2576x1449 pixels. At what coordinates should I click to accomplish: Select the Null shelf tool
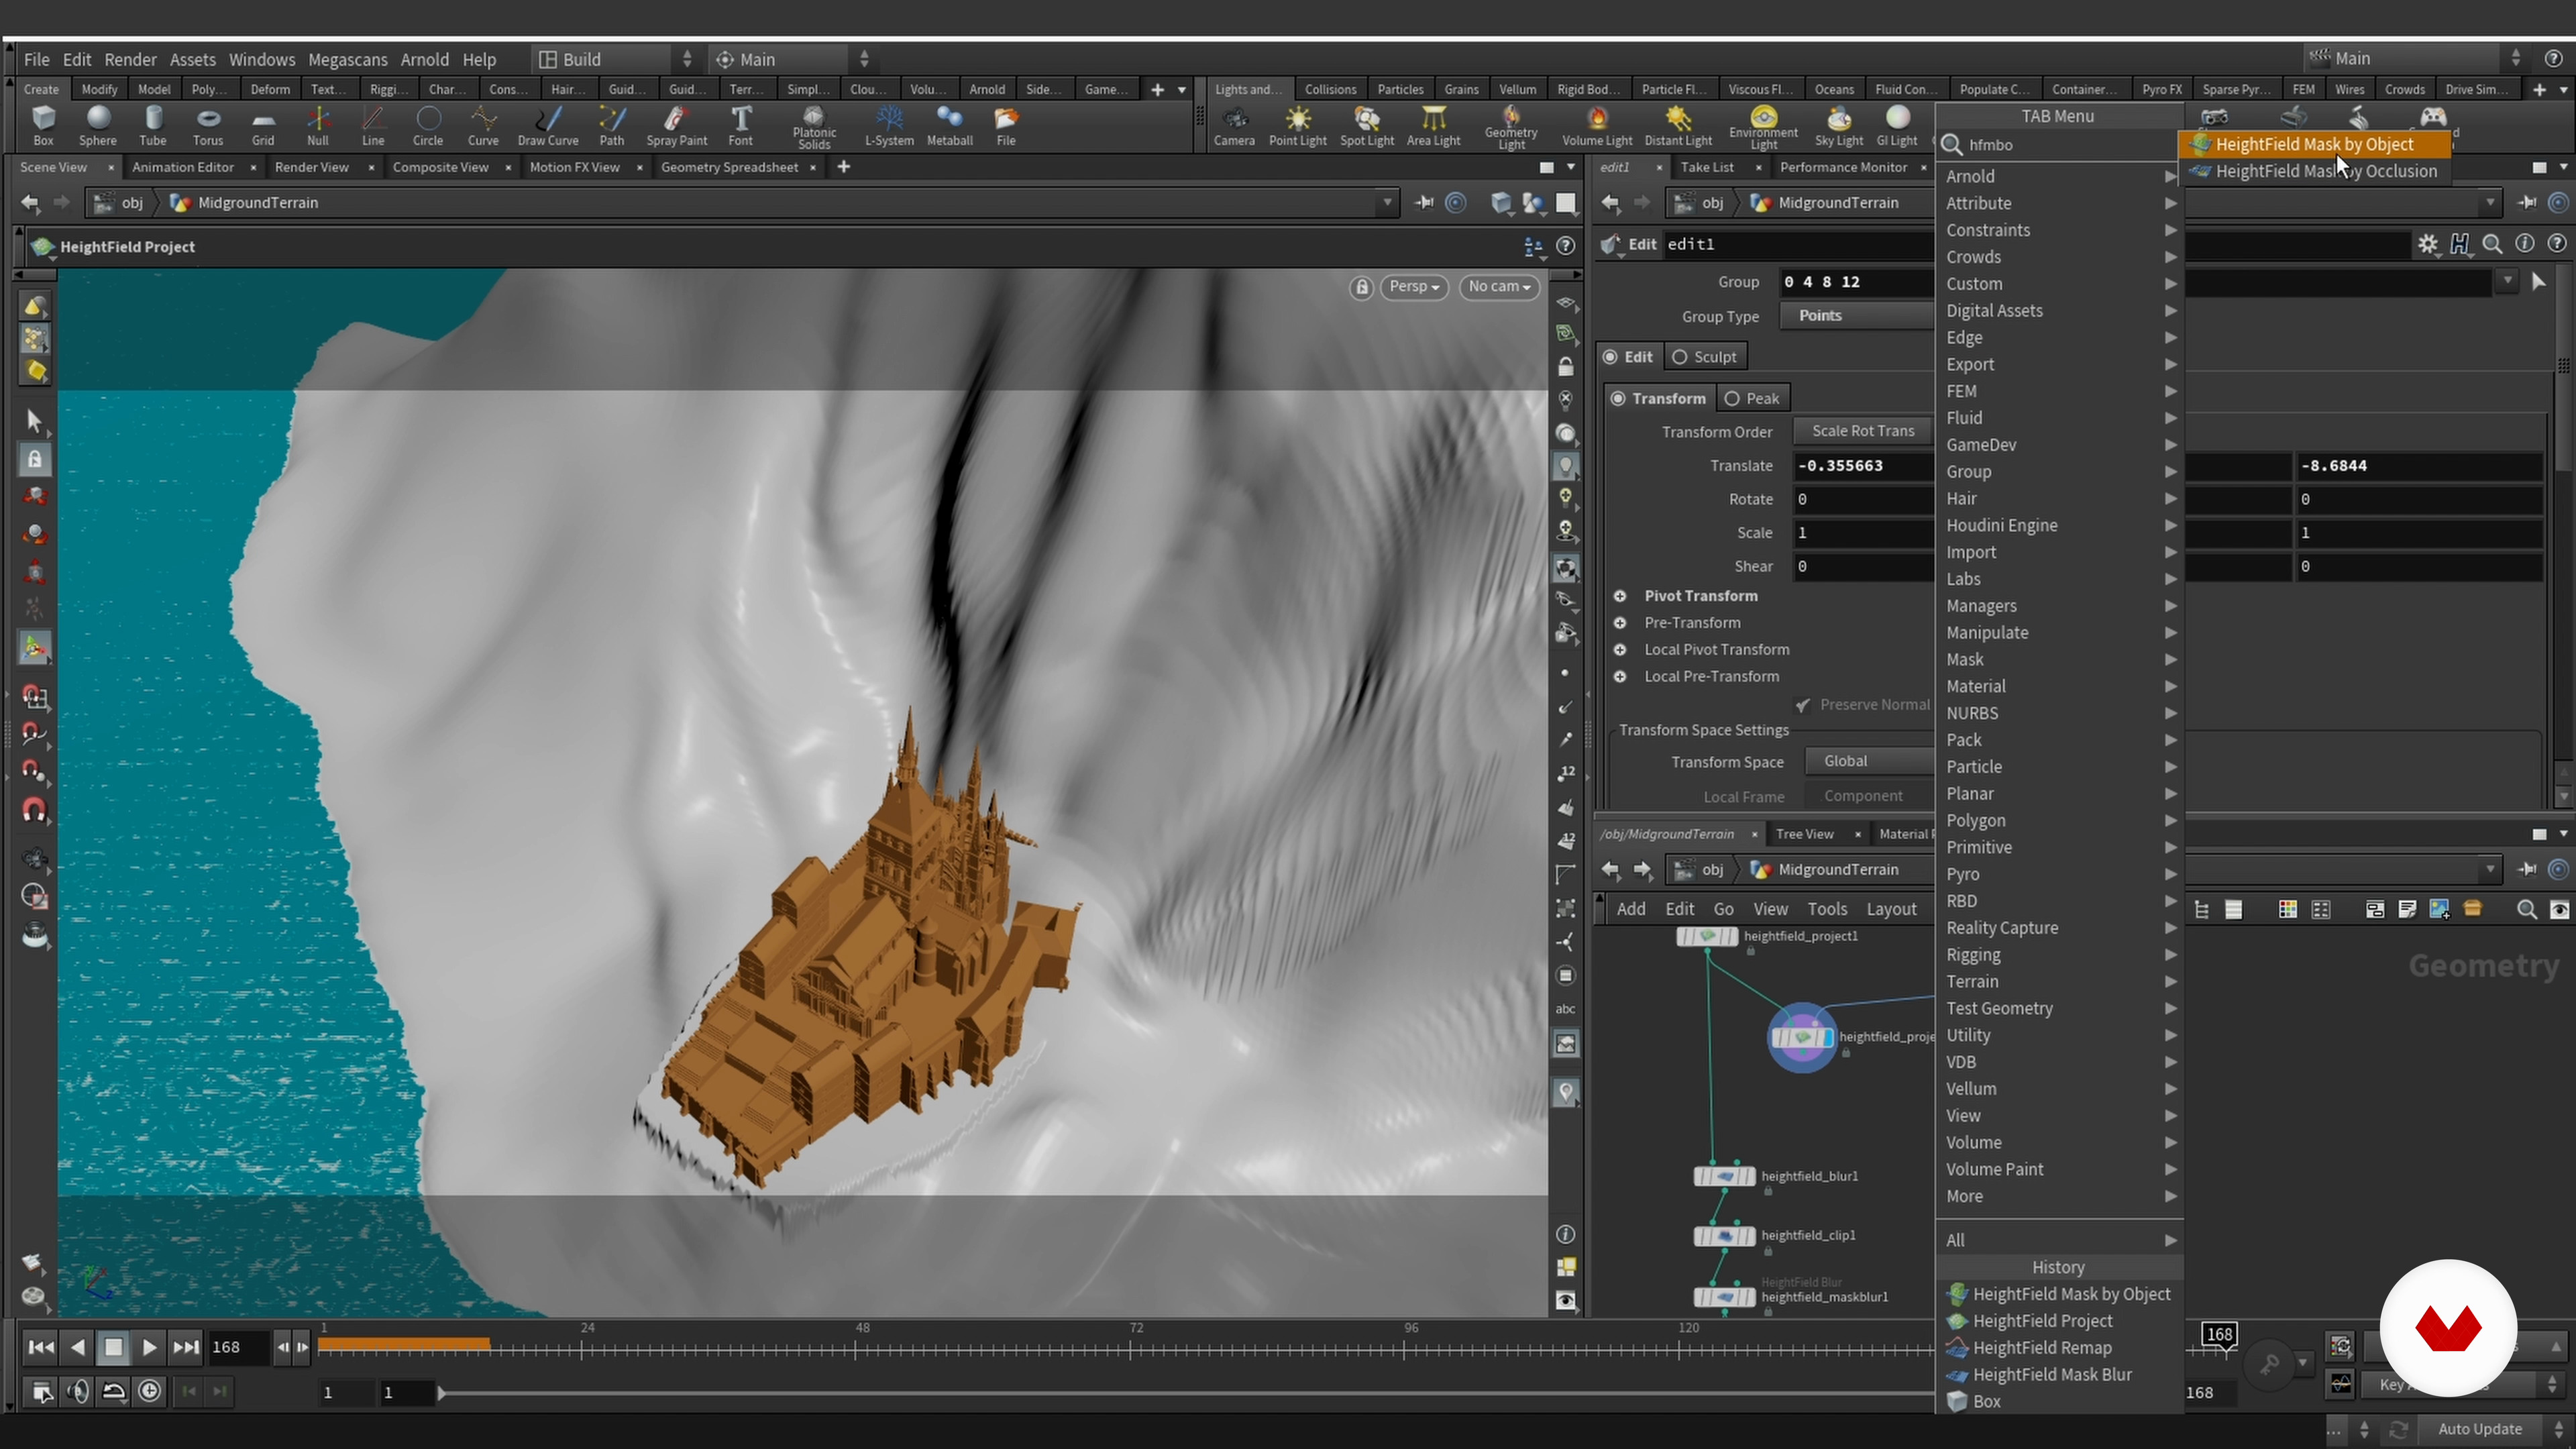(x=318, y=126)
